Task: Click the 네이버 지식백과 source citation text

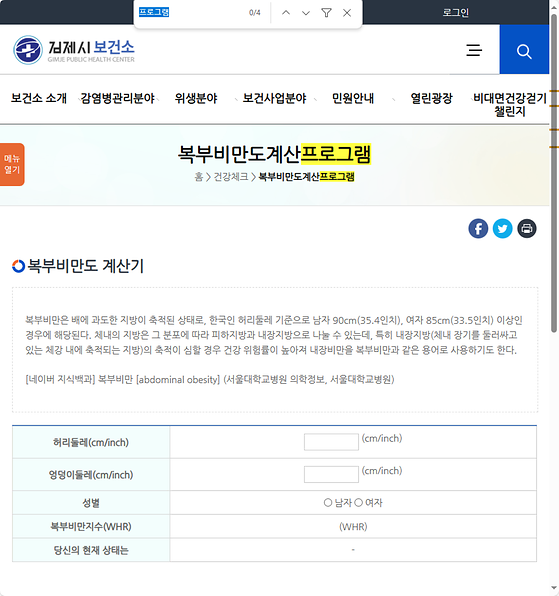Action: [210, 379]
